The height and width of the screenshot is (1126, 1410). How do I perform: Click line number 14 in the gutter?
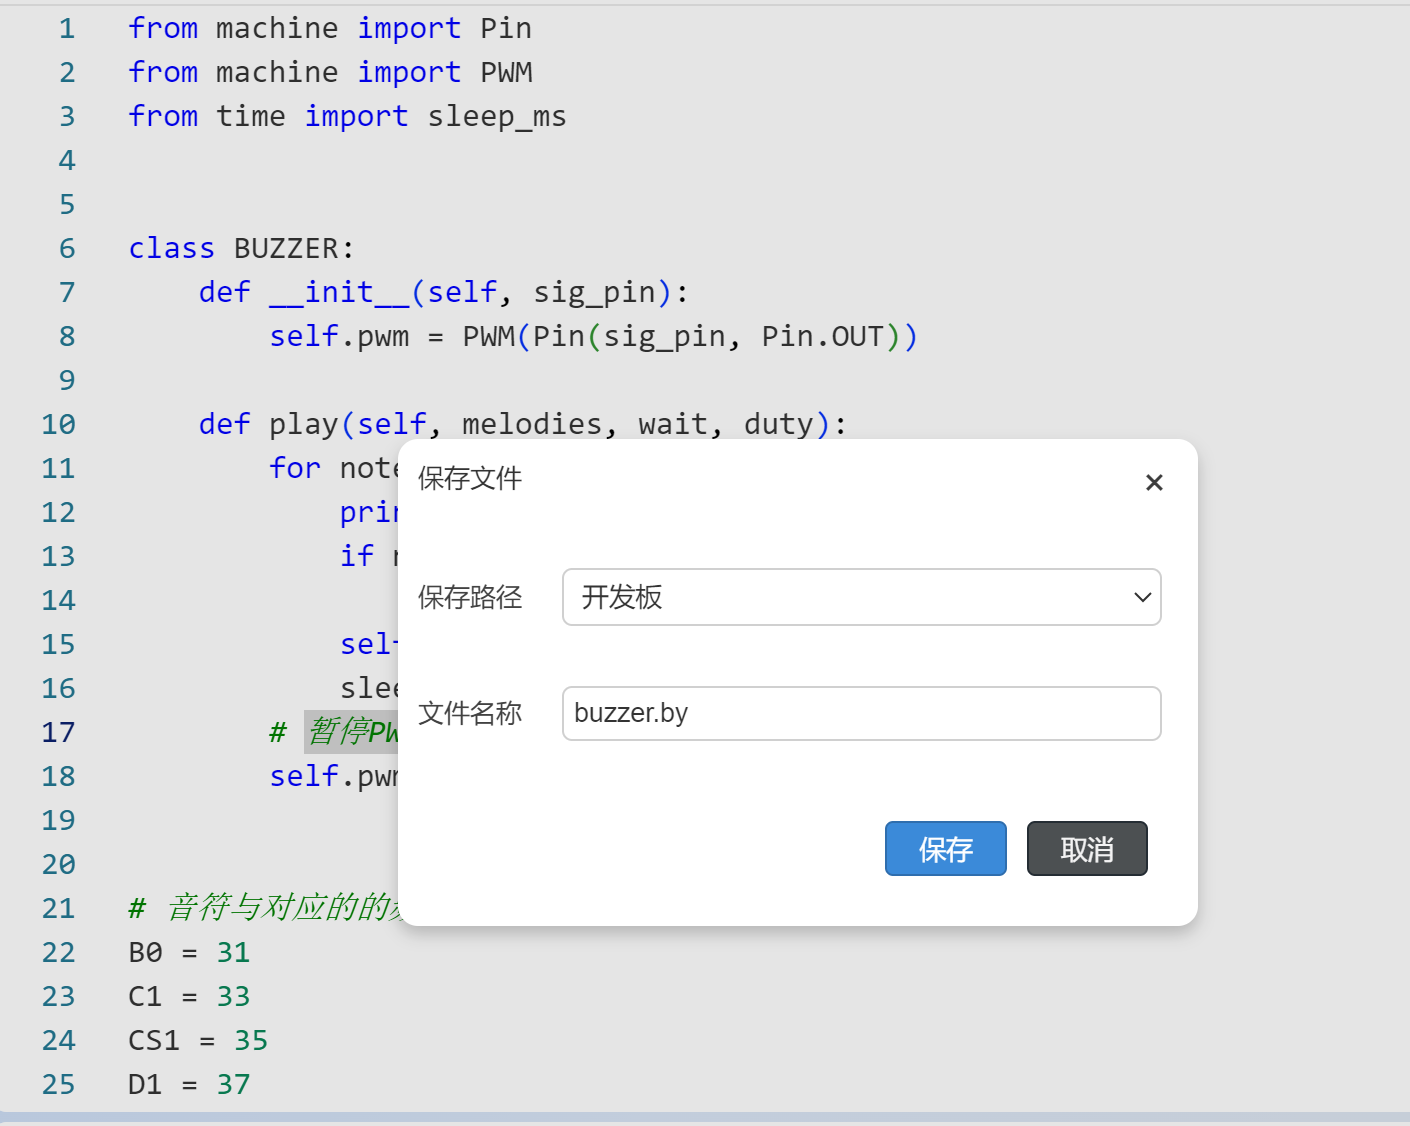[58, 600]
